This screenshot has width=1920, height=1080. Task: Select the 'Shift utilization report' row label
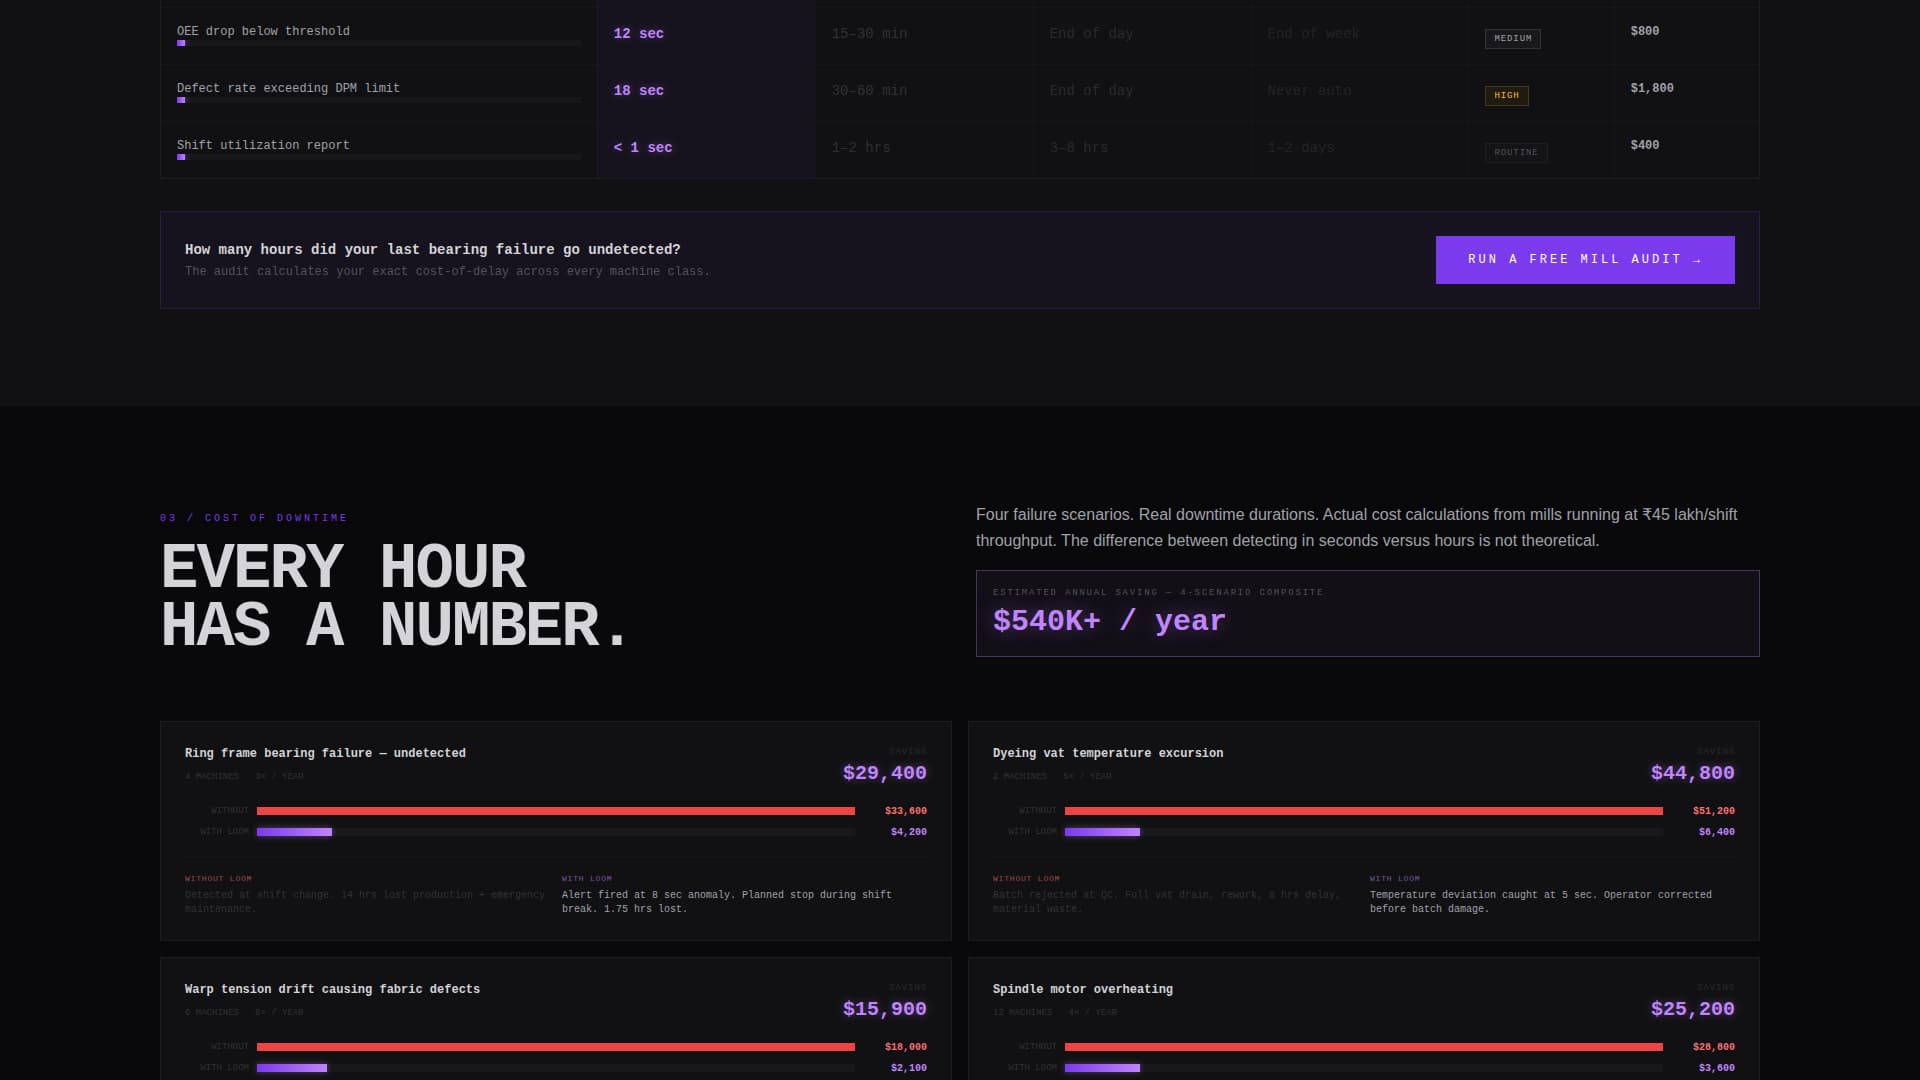pos(263,145)
